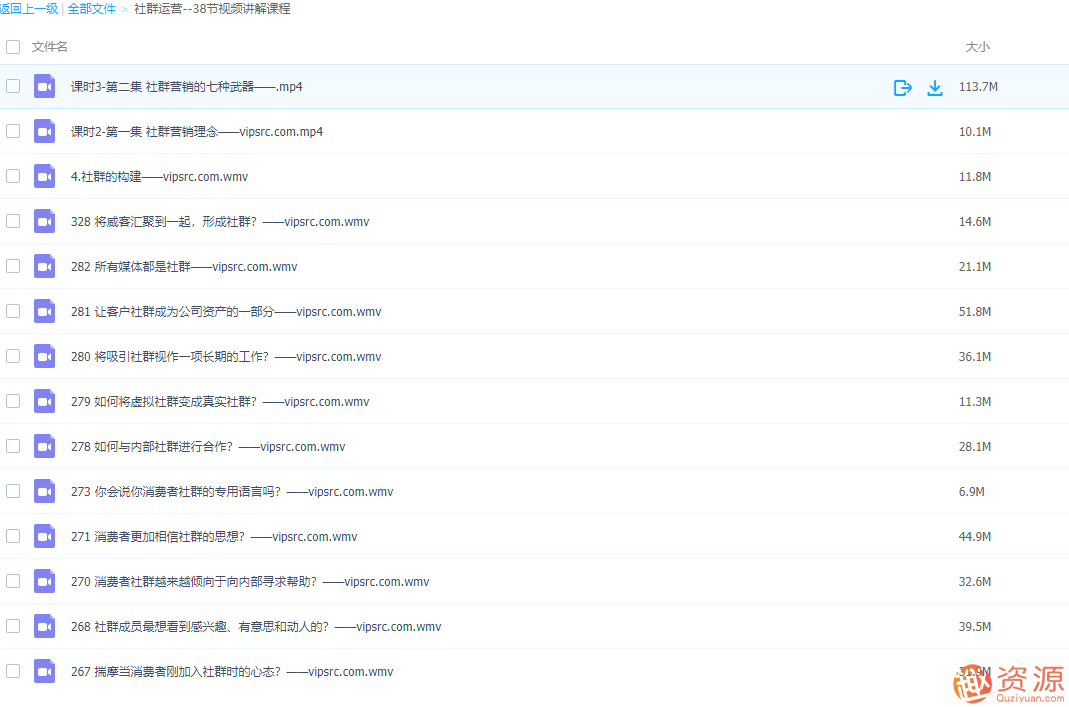Image resolution: width=1069 pixels, height=707 pixels.
Task: Open file 328 将威客汇聚到一起
Action: (220, 222)
